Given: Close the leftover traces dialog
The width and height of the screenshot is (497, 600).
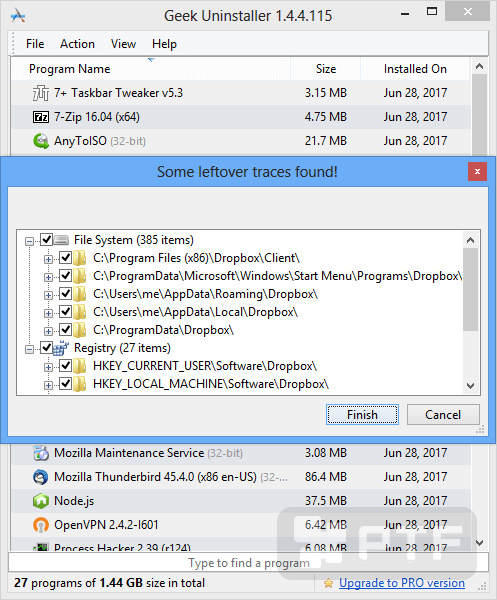Looking at the screenshot, I should tap(477, 172).
